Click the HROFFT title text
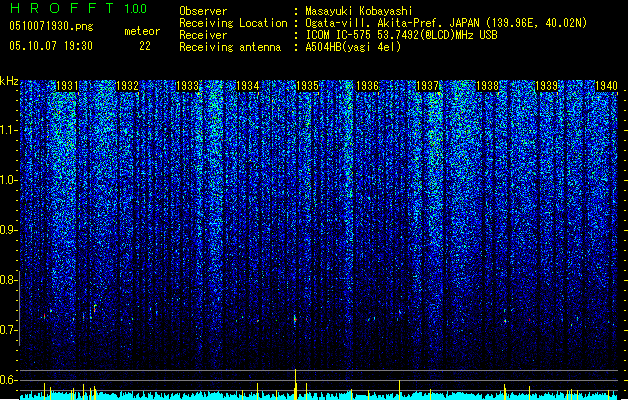The image size is (629, 400). (61, 8)
